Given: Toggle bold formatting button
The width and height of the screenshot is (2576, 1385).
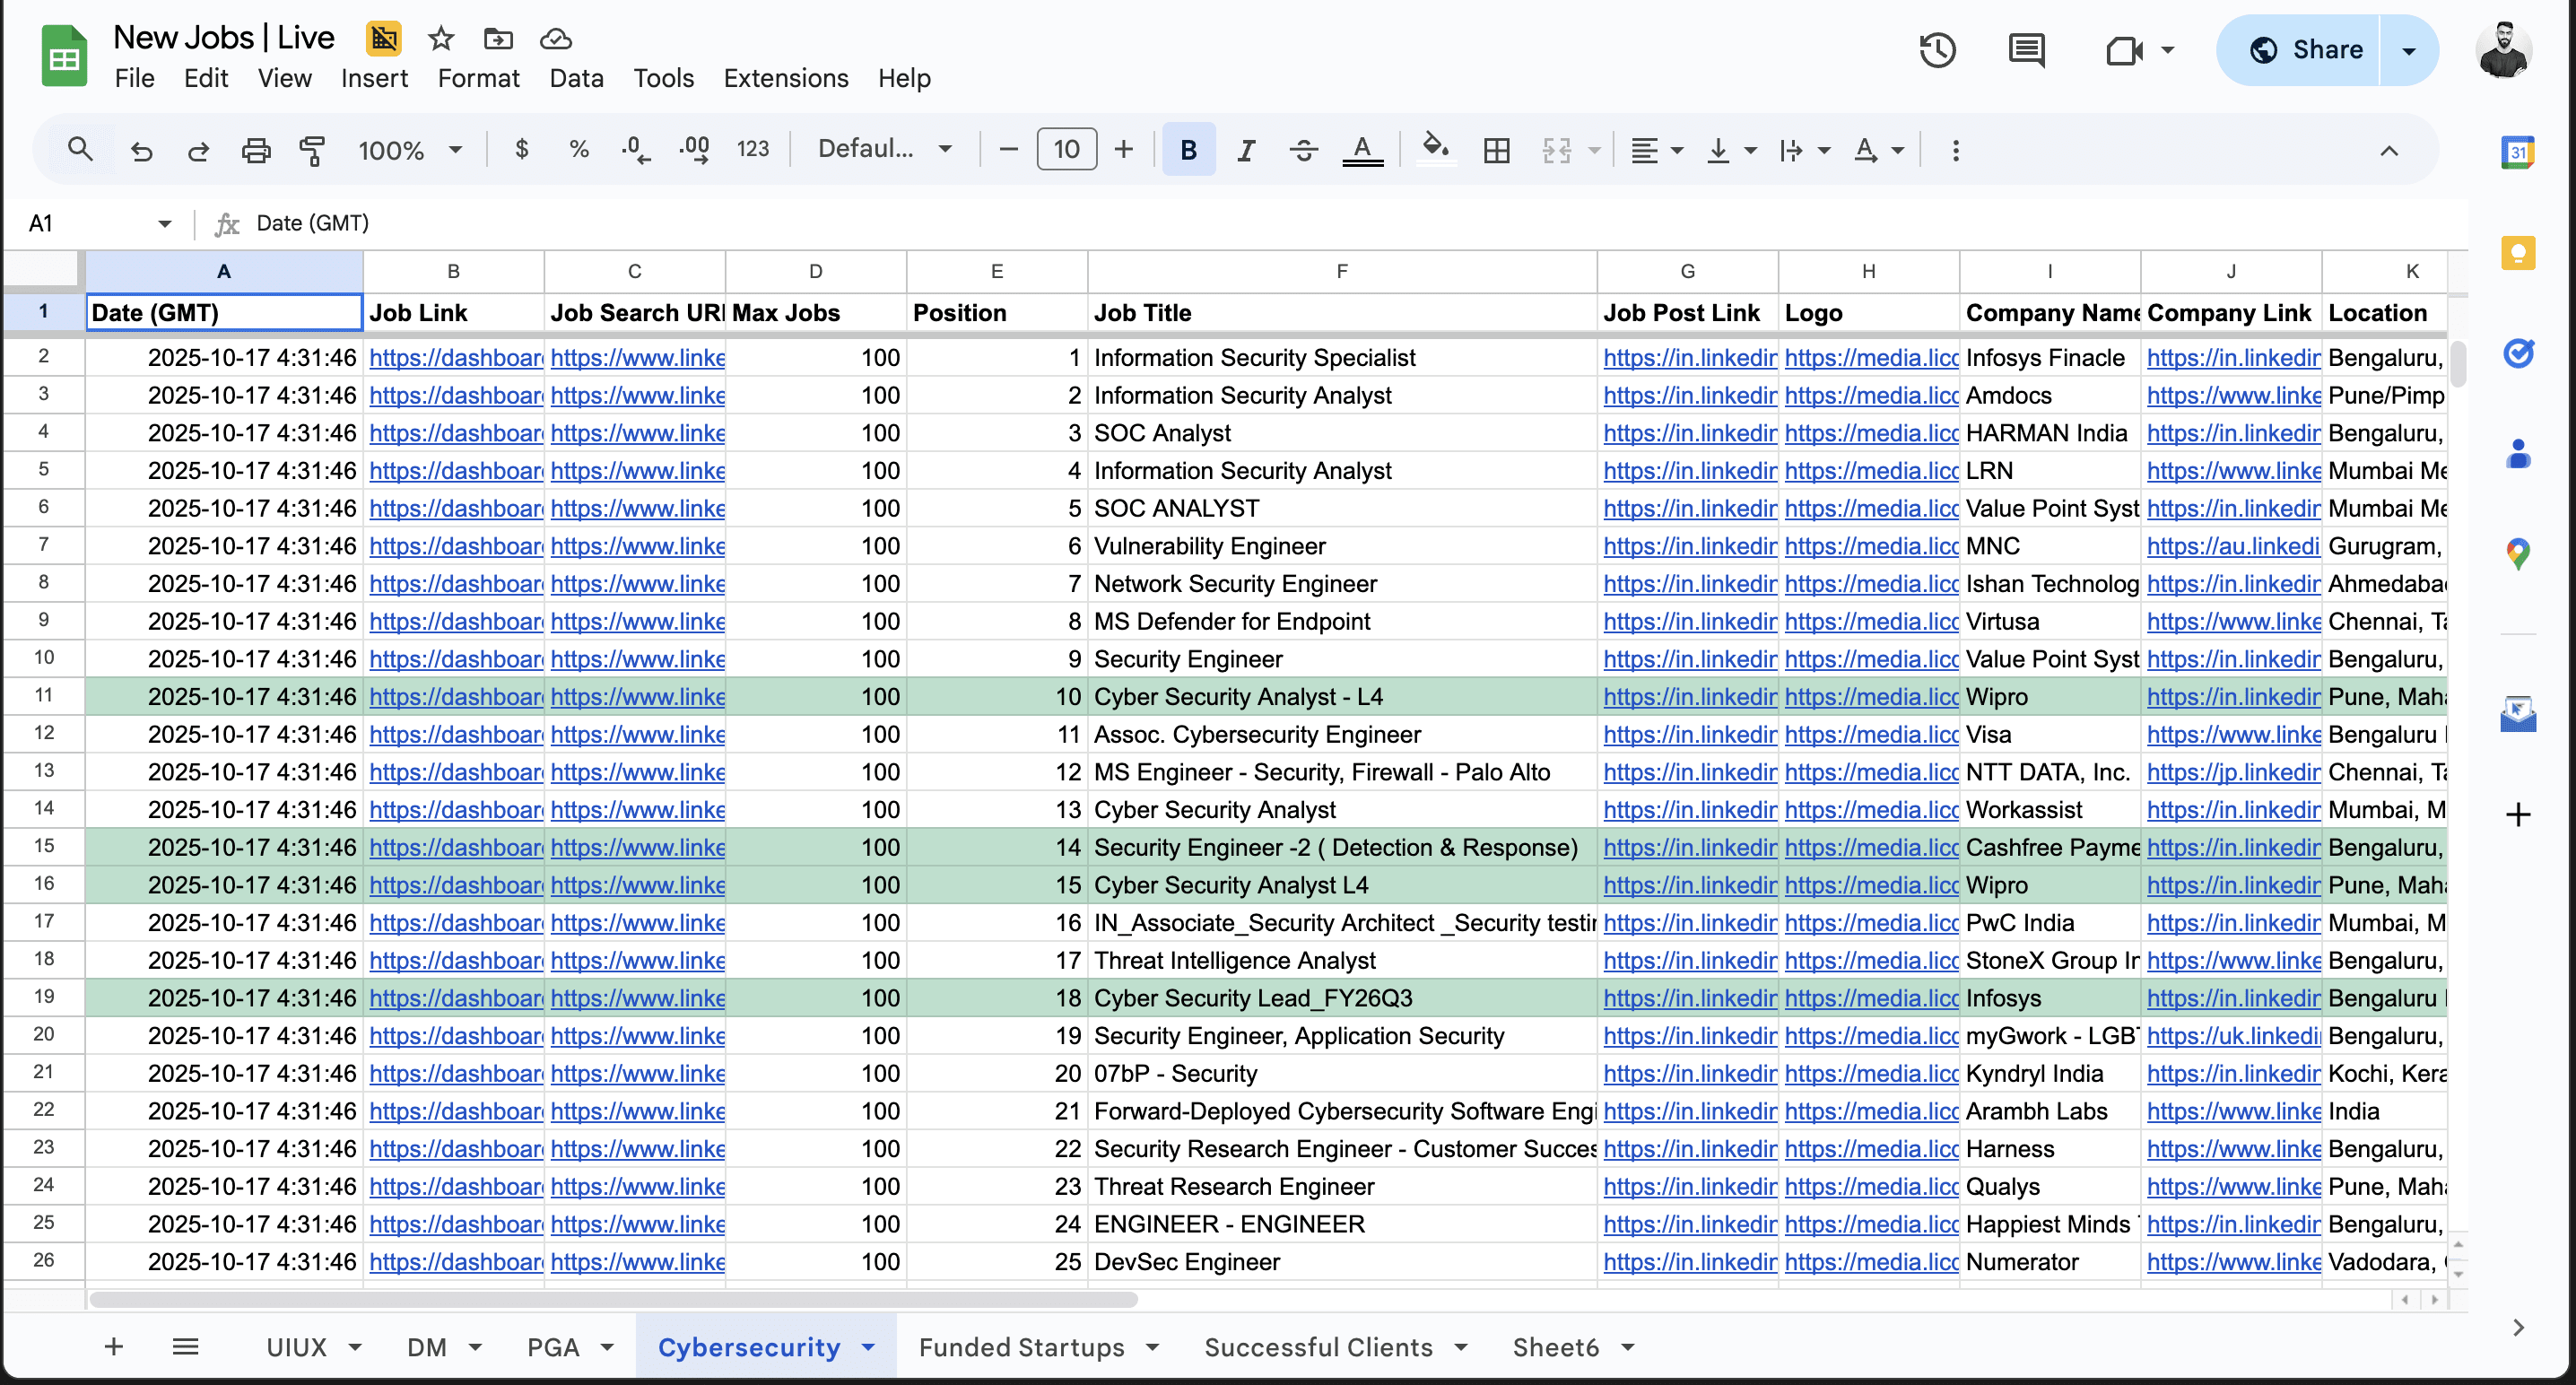Looking at the screenshot, I should pos(1188,150).
